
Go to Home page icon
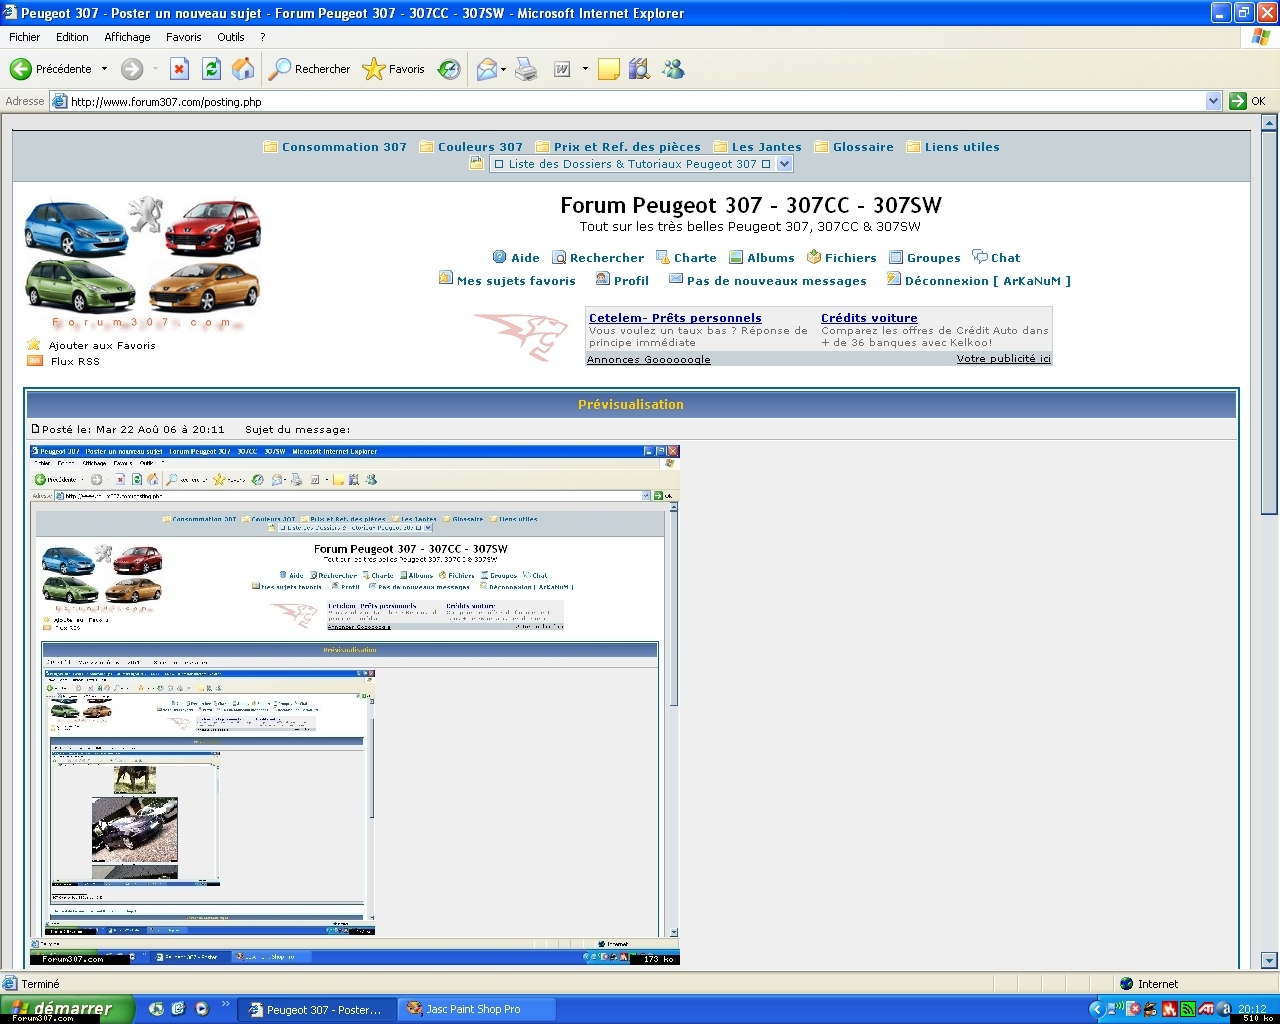click(x=243, y=69)
